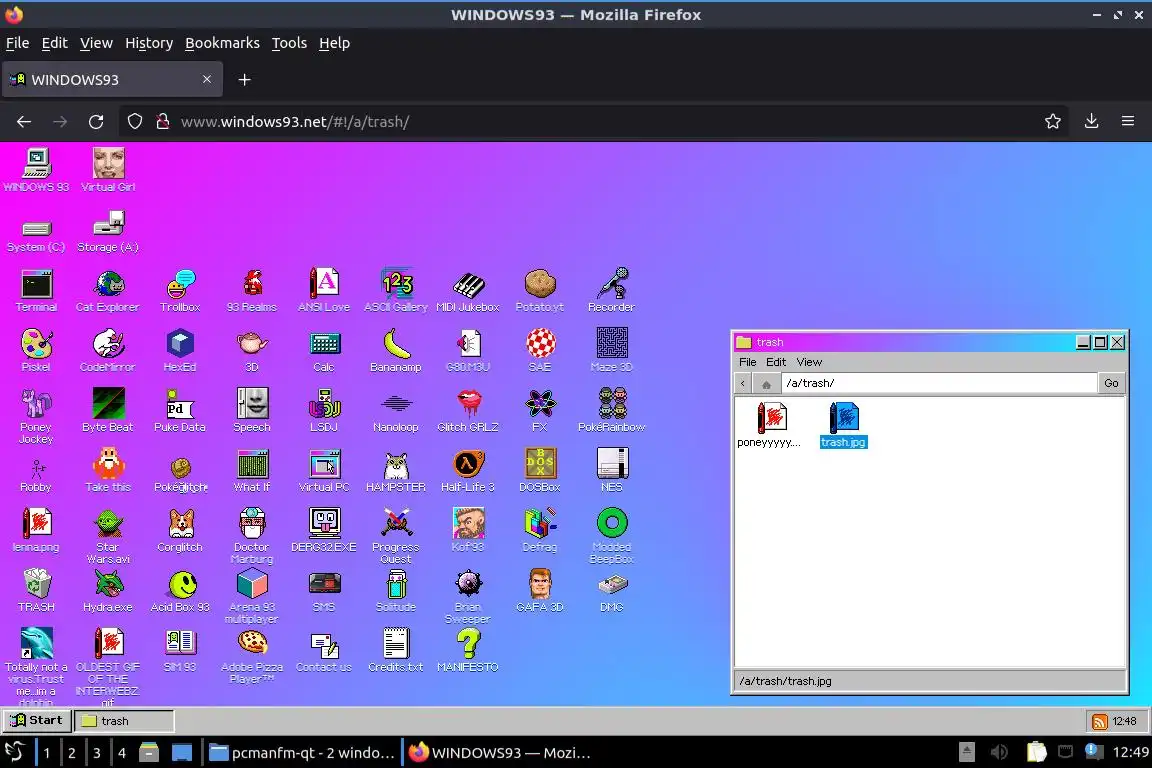
Task: Select trash.jpg in the trash window
Action: tap(844, 426)
